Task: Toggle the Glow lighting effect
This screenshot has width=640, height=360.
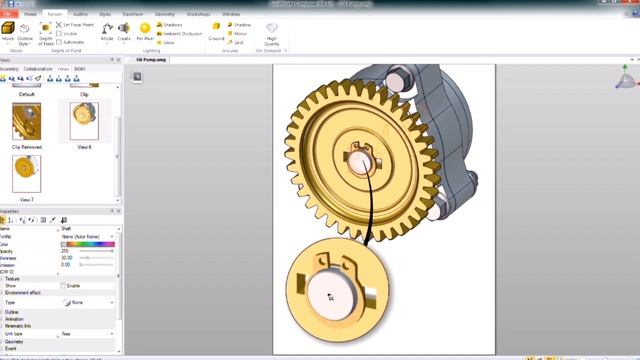Action: 165,42
